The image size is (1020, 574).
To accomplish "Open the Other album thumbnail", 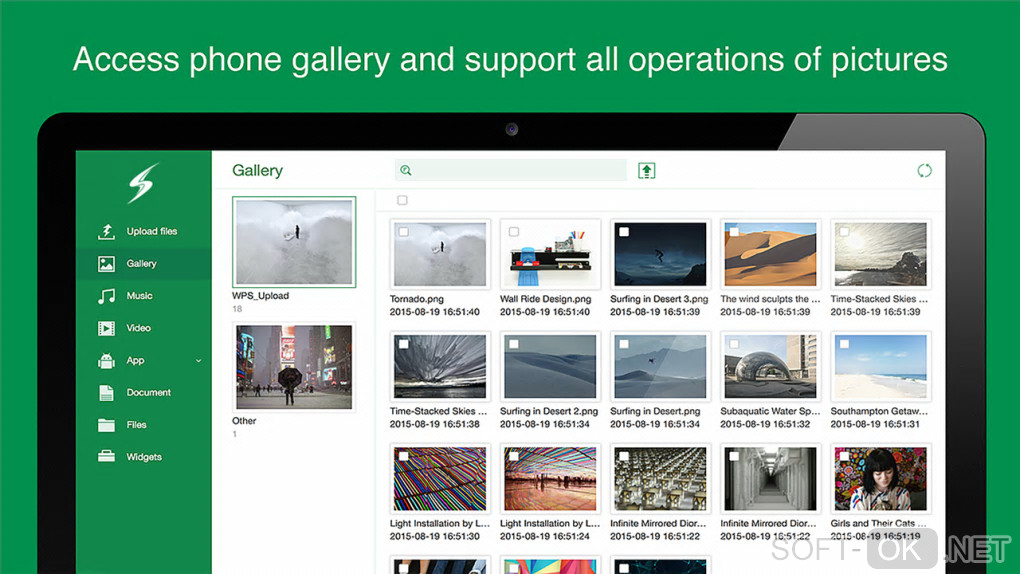I will (x=294, y=368).
